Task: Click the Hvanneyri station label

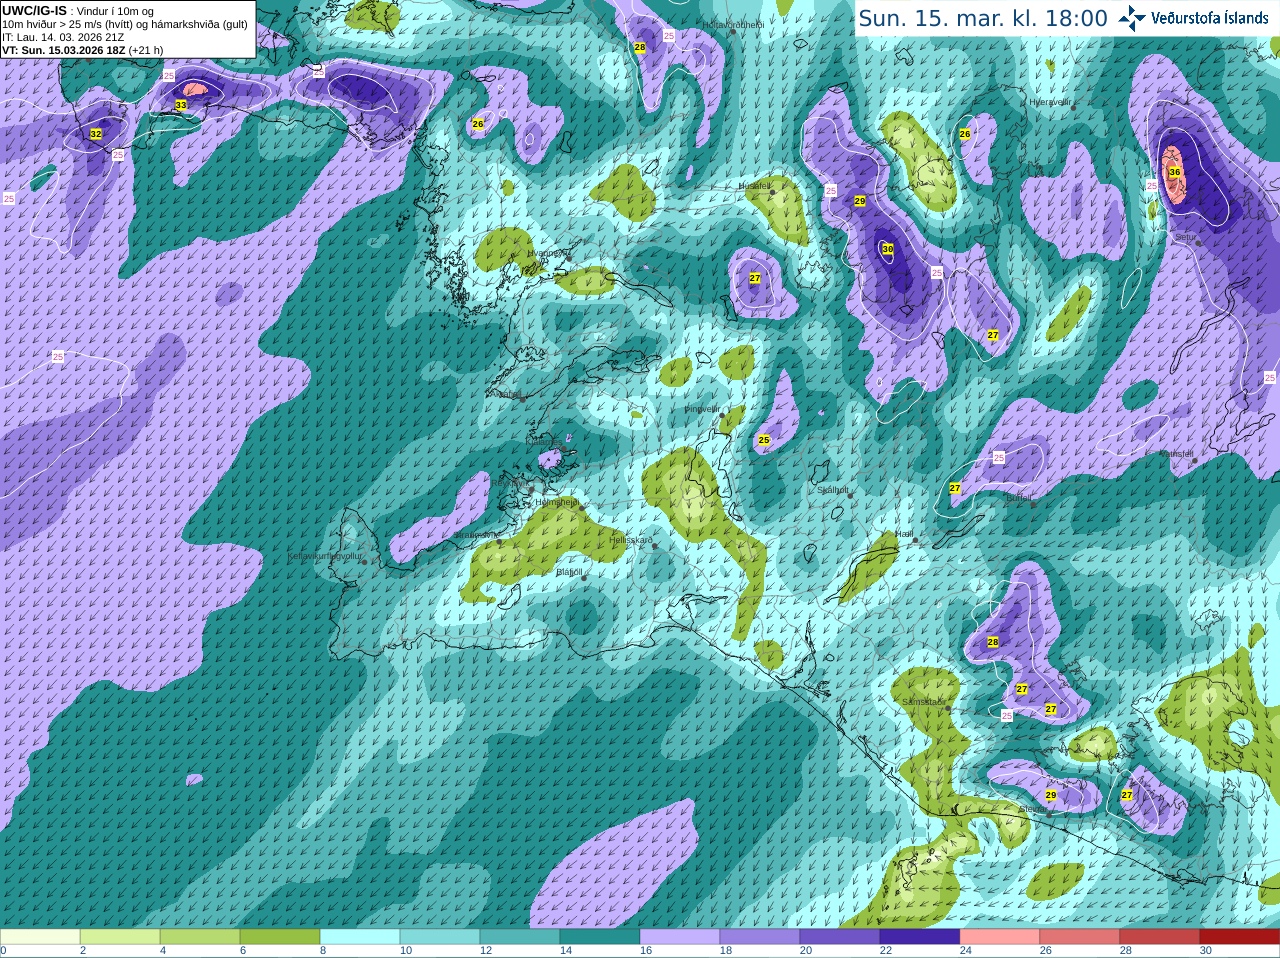Action: (546, 253)
